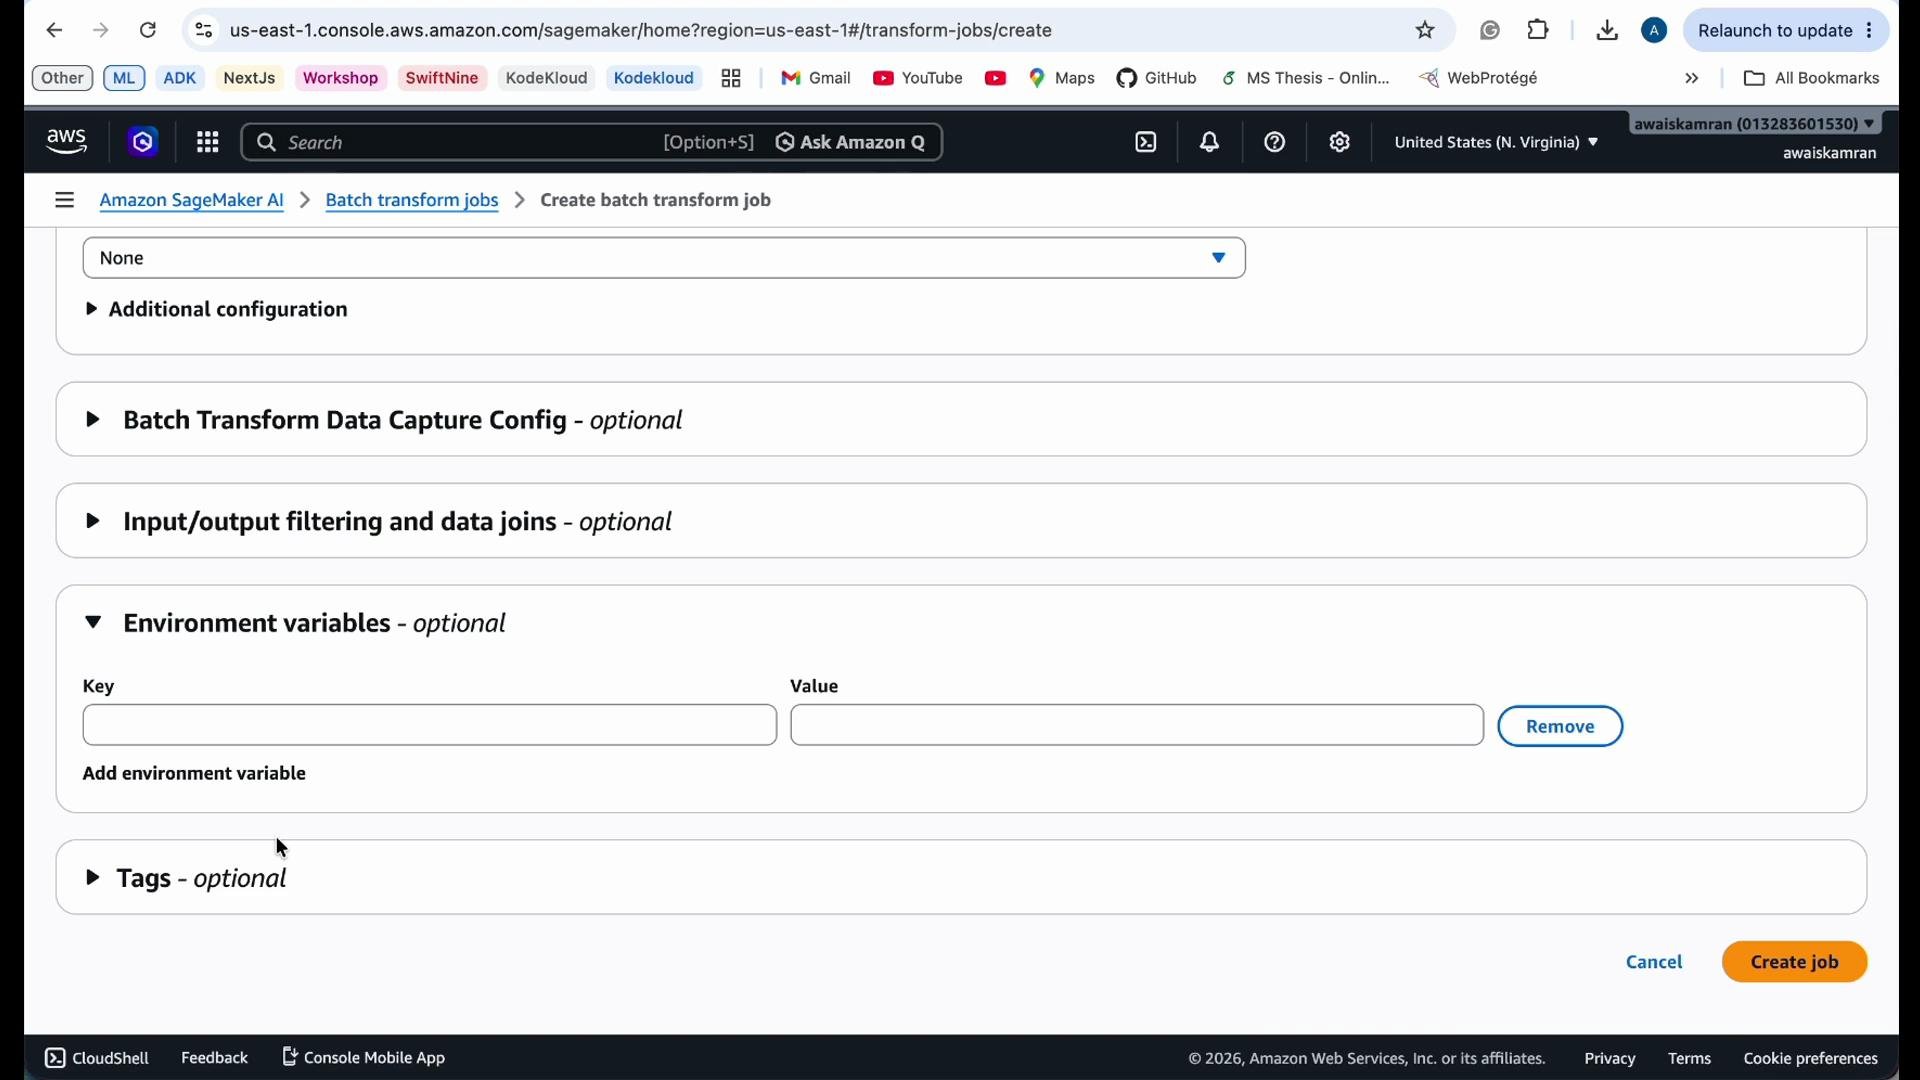1920x1080 pixels.
Task: Open site information icon in address bar
Action: (204, 31)
